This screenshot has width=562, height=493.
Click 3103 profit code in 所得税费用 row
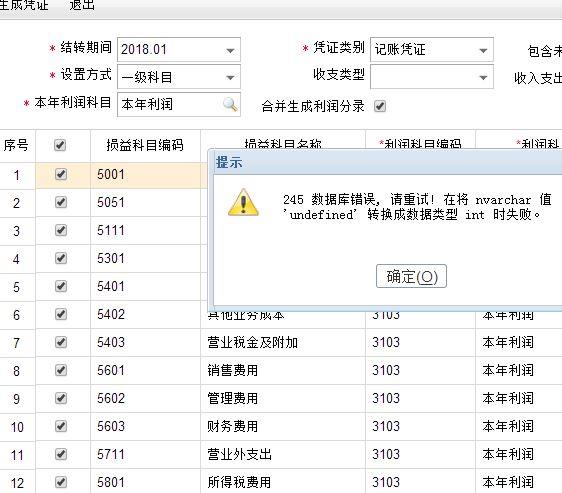pyautogui.click(x=420, y=482)
